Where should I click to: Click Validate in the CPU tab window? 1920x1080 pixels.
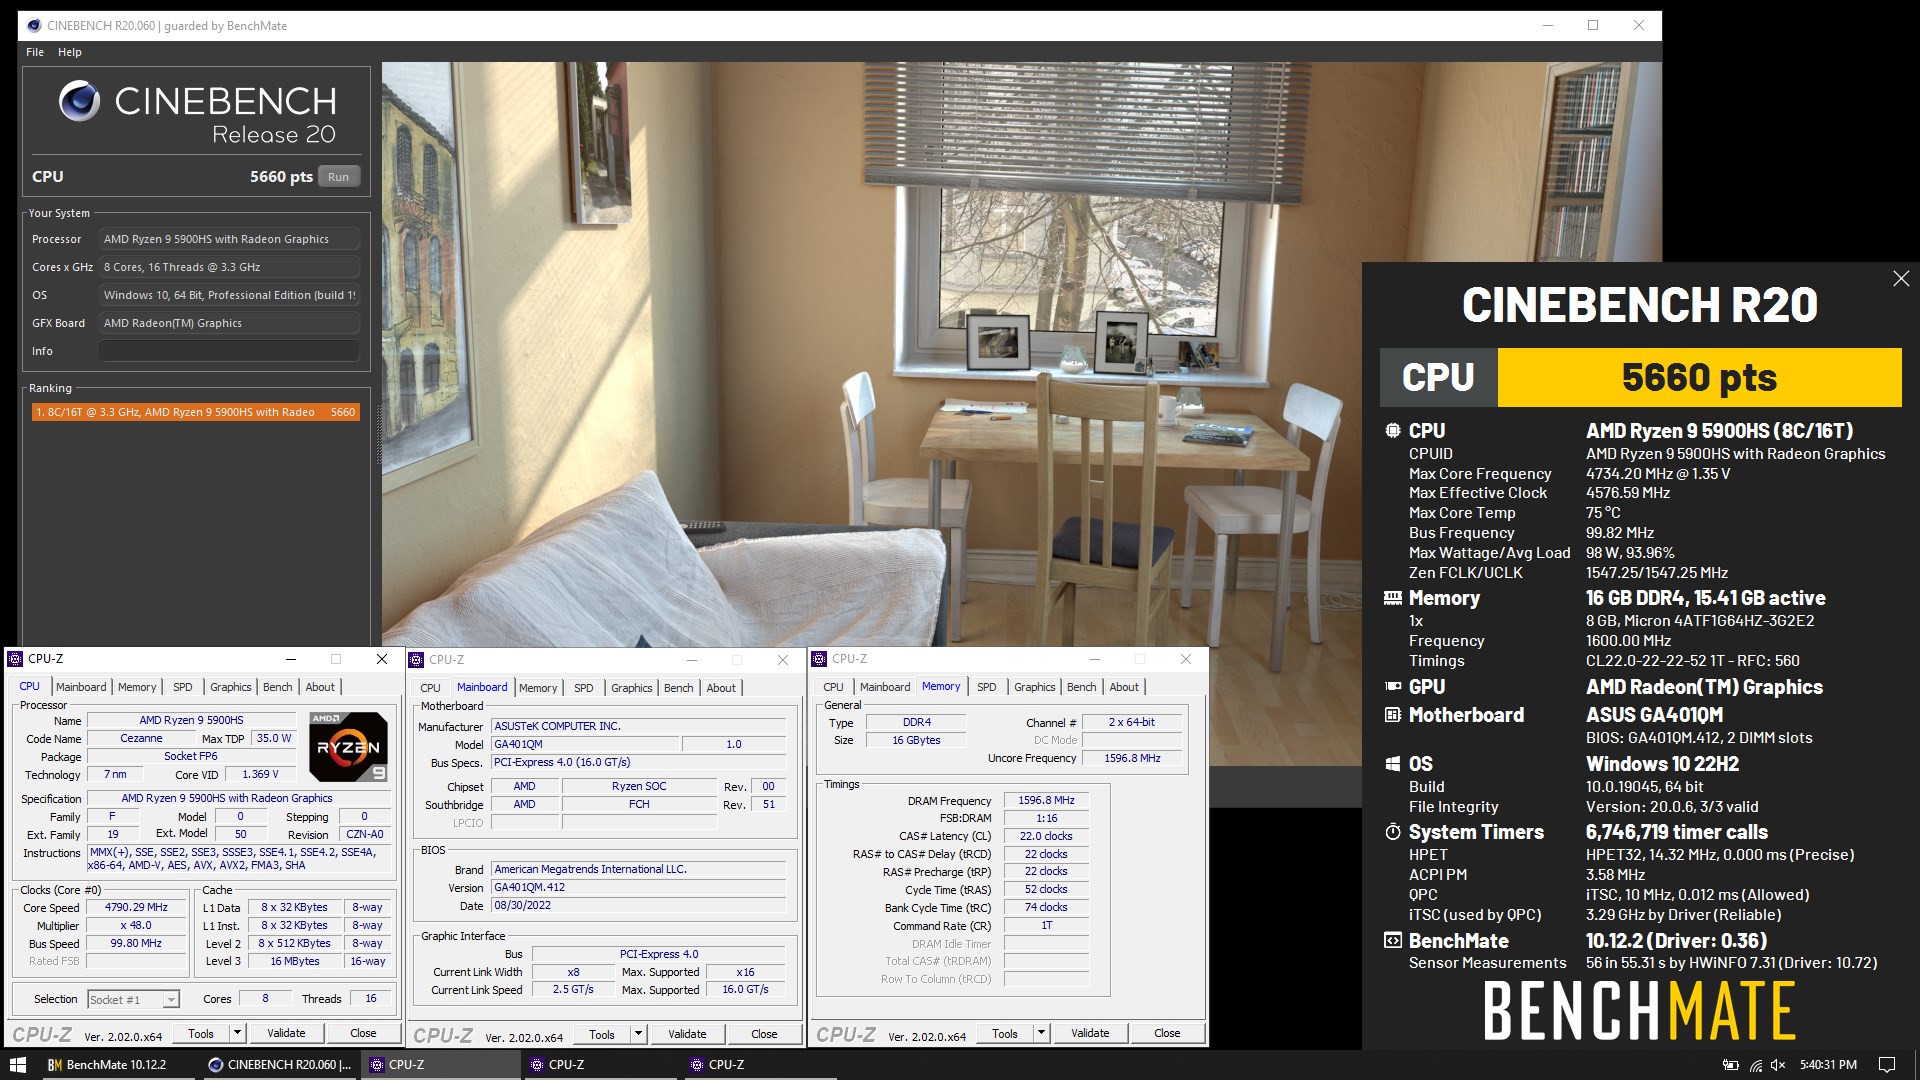pos(286,1033)
